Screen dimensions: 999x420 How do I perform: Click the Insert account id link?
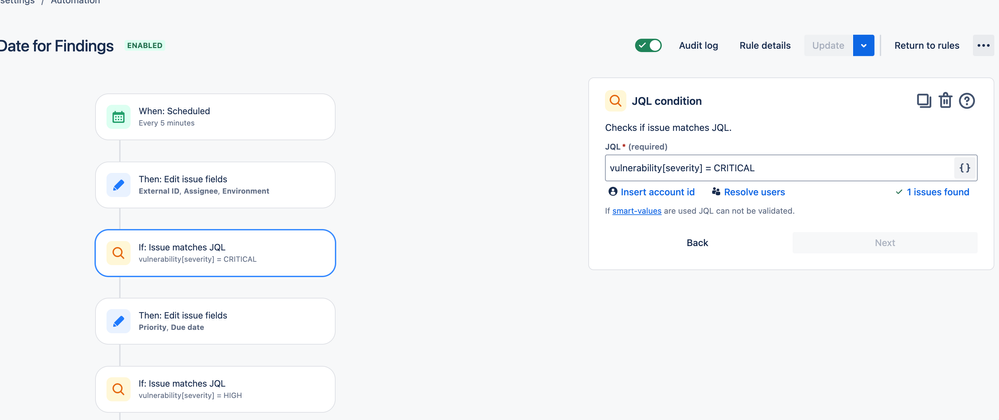point(657,192)
